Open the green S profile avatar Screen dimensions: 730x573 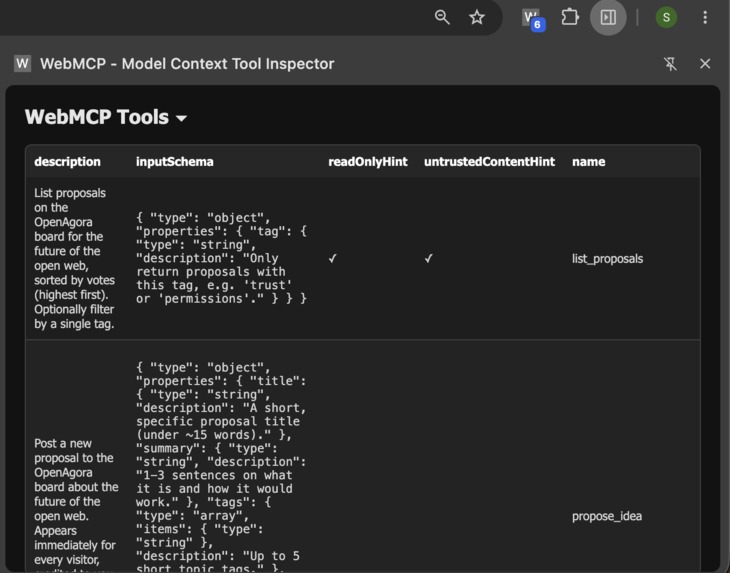(666, 18)
